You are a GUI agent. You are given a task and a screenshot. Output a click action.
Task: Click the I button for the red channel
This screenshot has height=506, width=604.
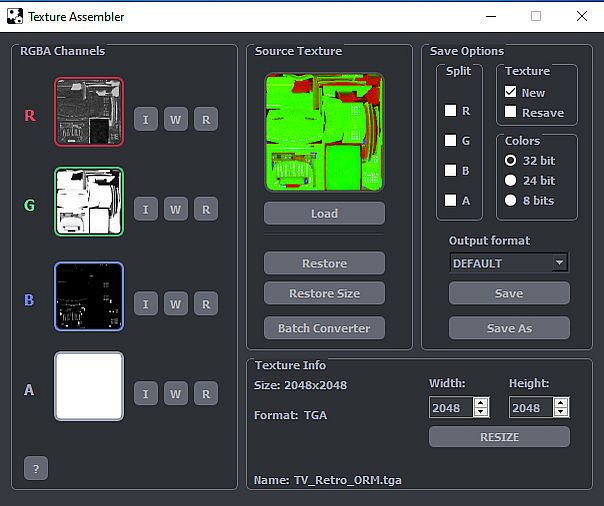[145, 119]
